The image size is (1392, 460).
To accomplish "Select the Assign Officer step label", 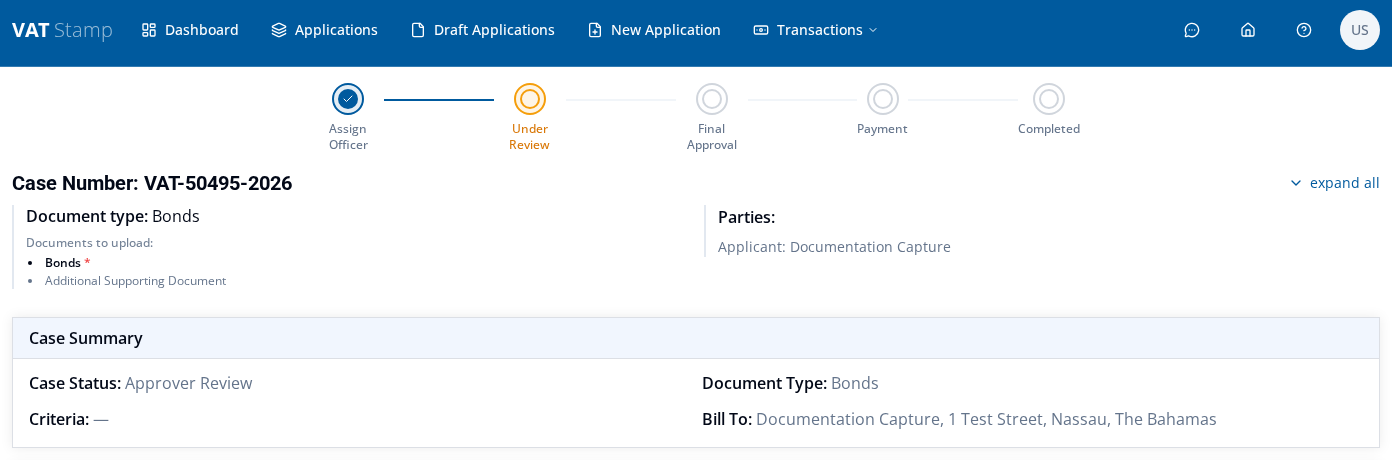I will 348,137.
